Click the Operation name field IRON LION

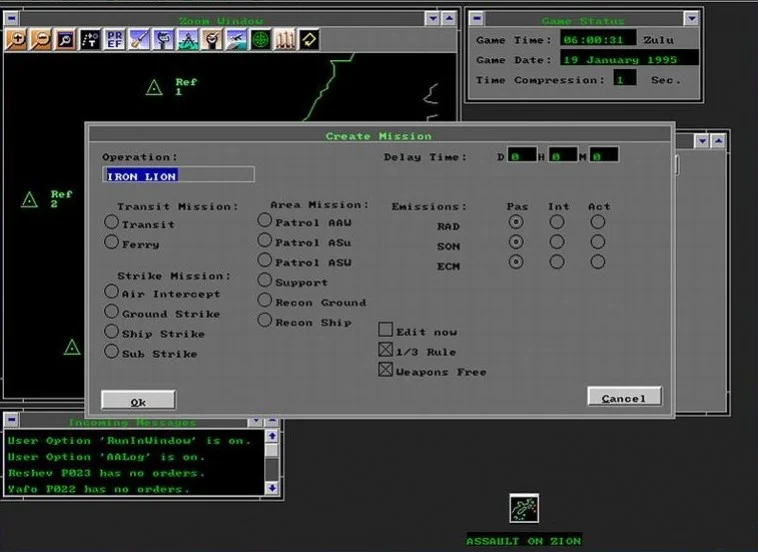[178, 174]
